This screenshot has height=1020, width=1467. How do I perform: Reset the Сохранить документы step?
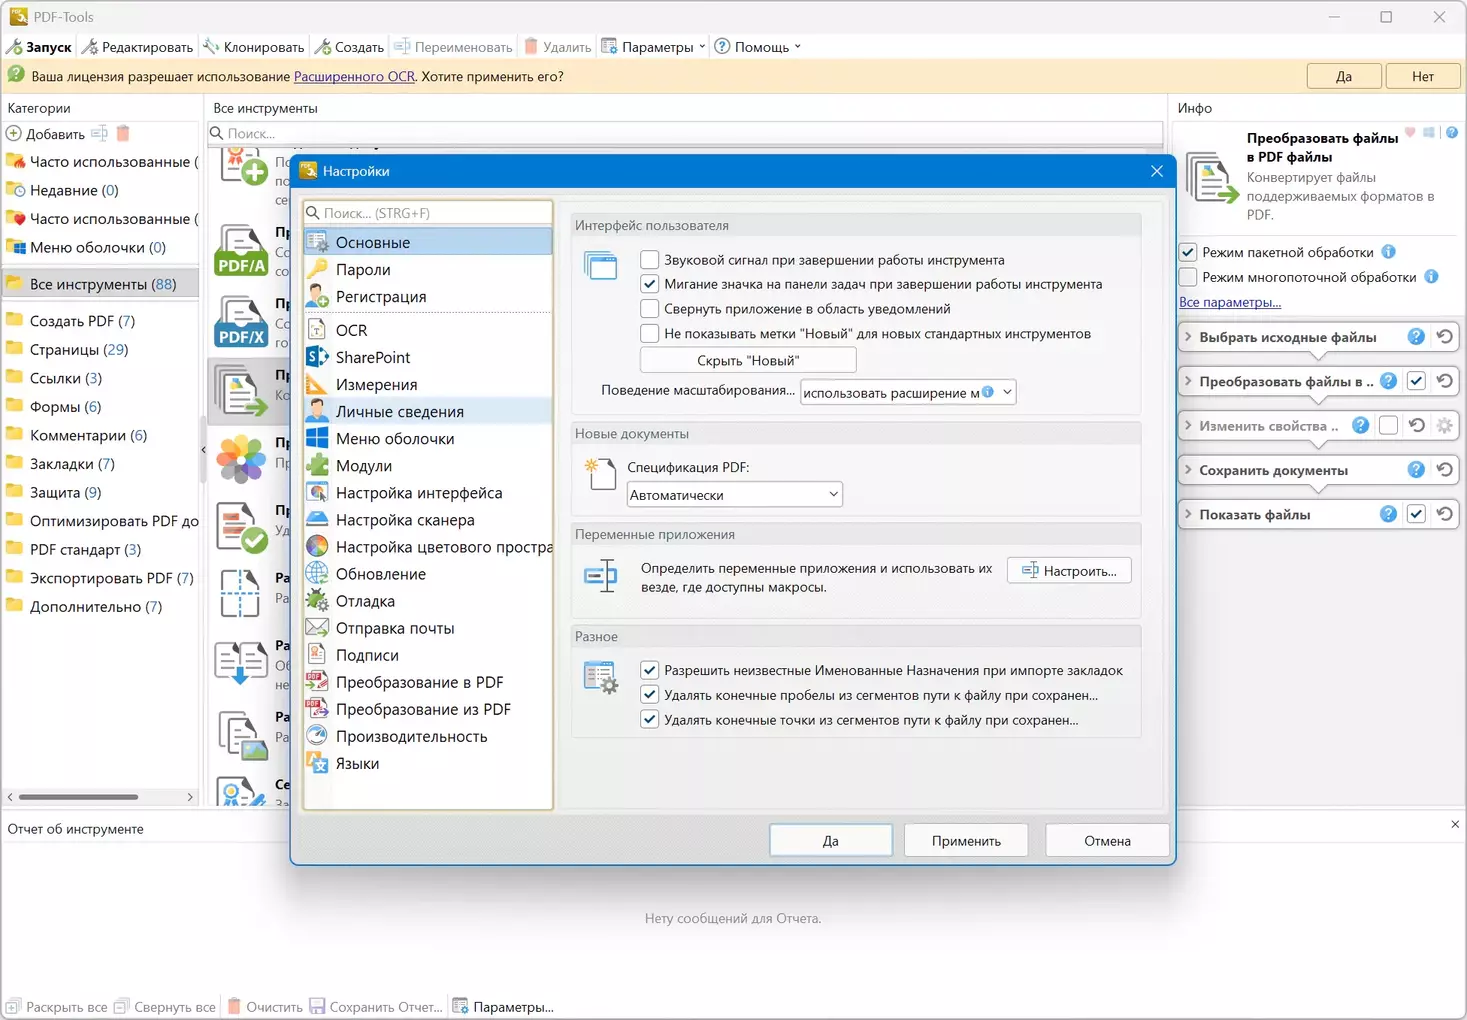coord(1444,470)
